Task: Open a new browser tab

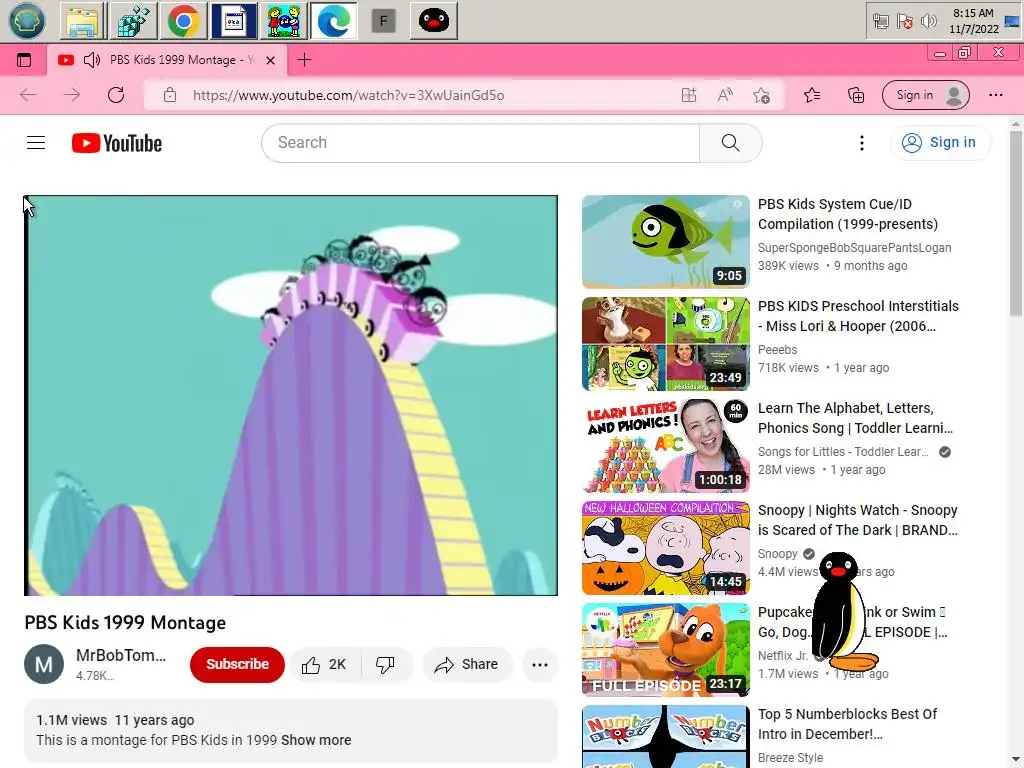Action: (x=304, y=60)
